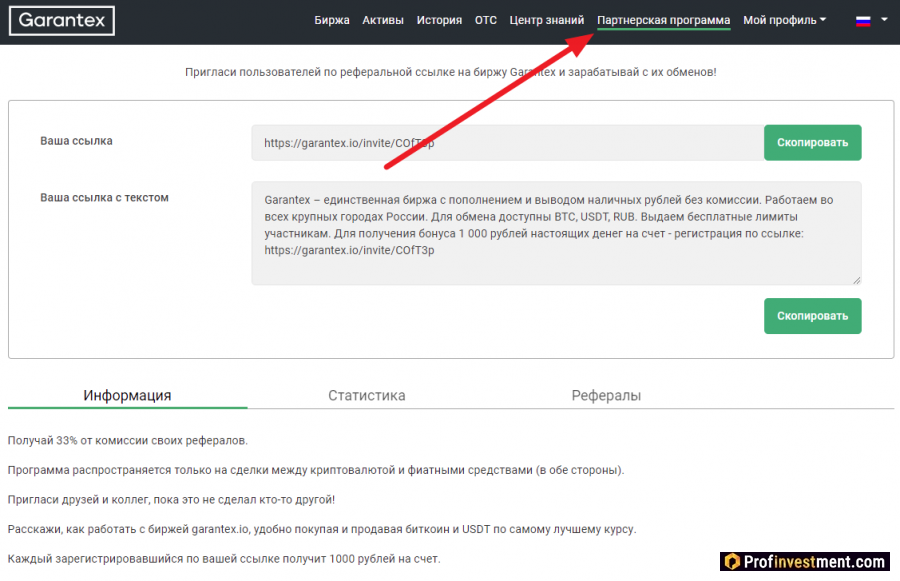Go to Биржа in the navigation bar

click(x=332, y=20)
